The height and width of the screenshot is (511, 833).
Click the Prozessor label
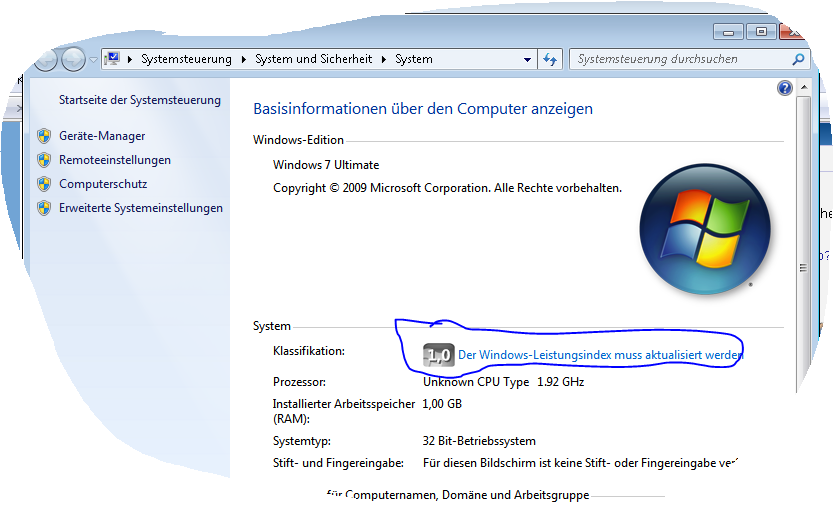tap(300, 382)
